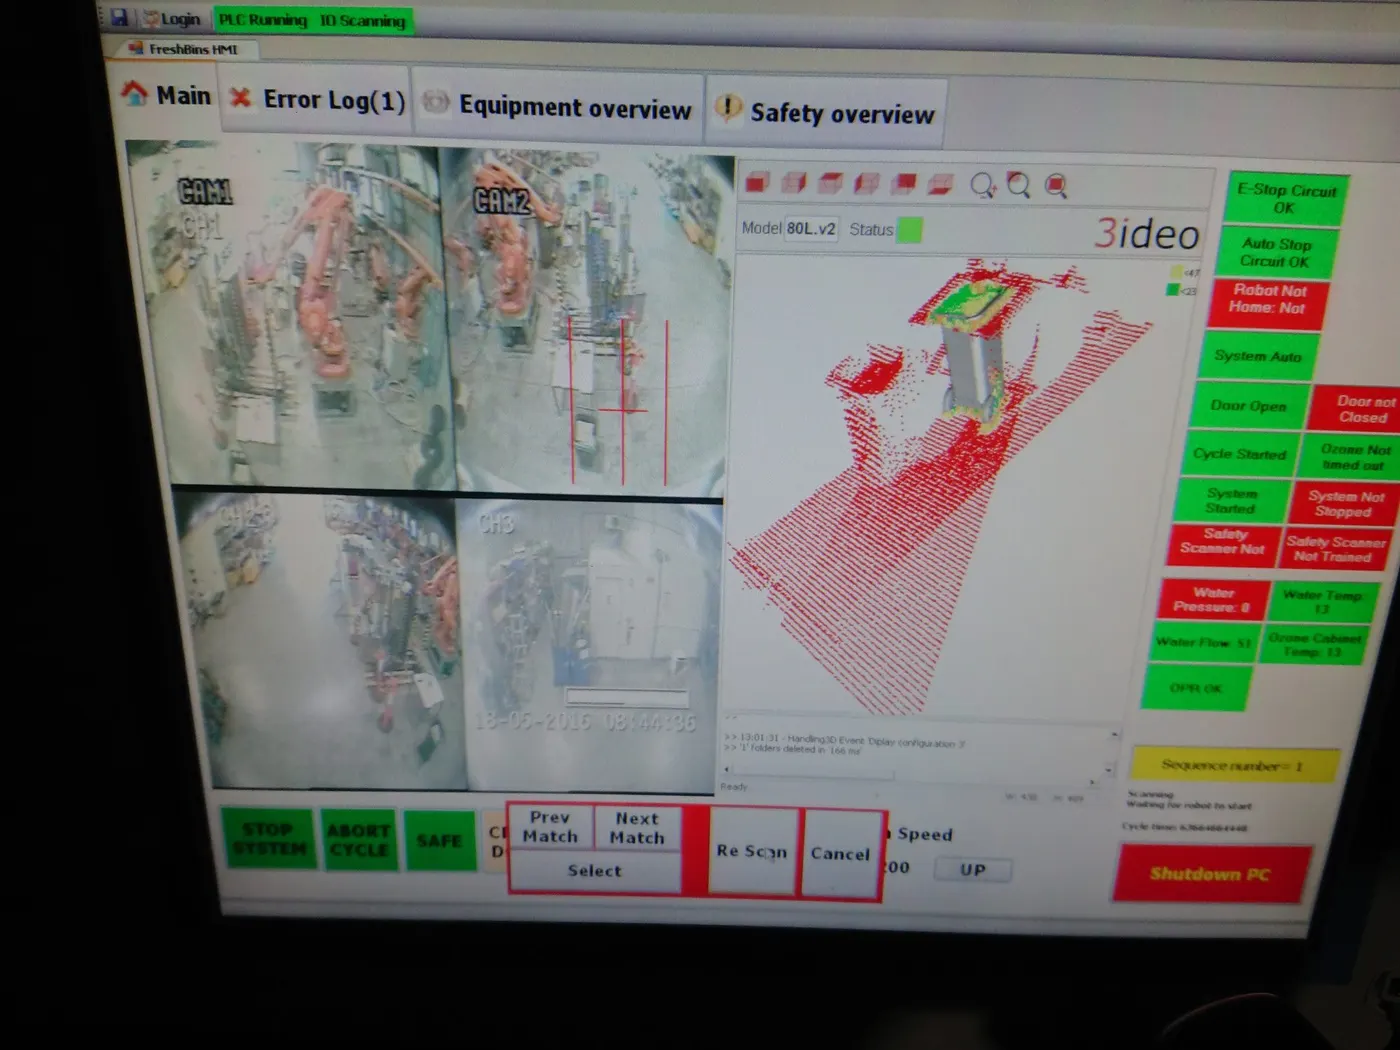Click the System Auto indicator

(x=1258, y=356)
